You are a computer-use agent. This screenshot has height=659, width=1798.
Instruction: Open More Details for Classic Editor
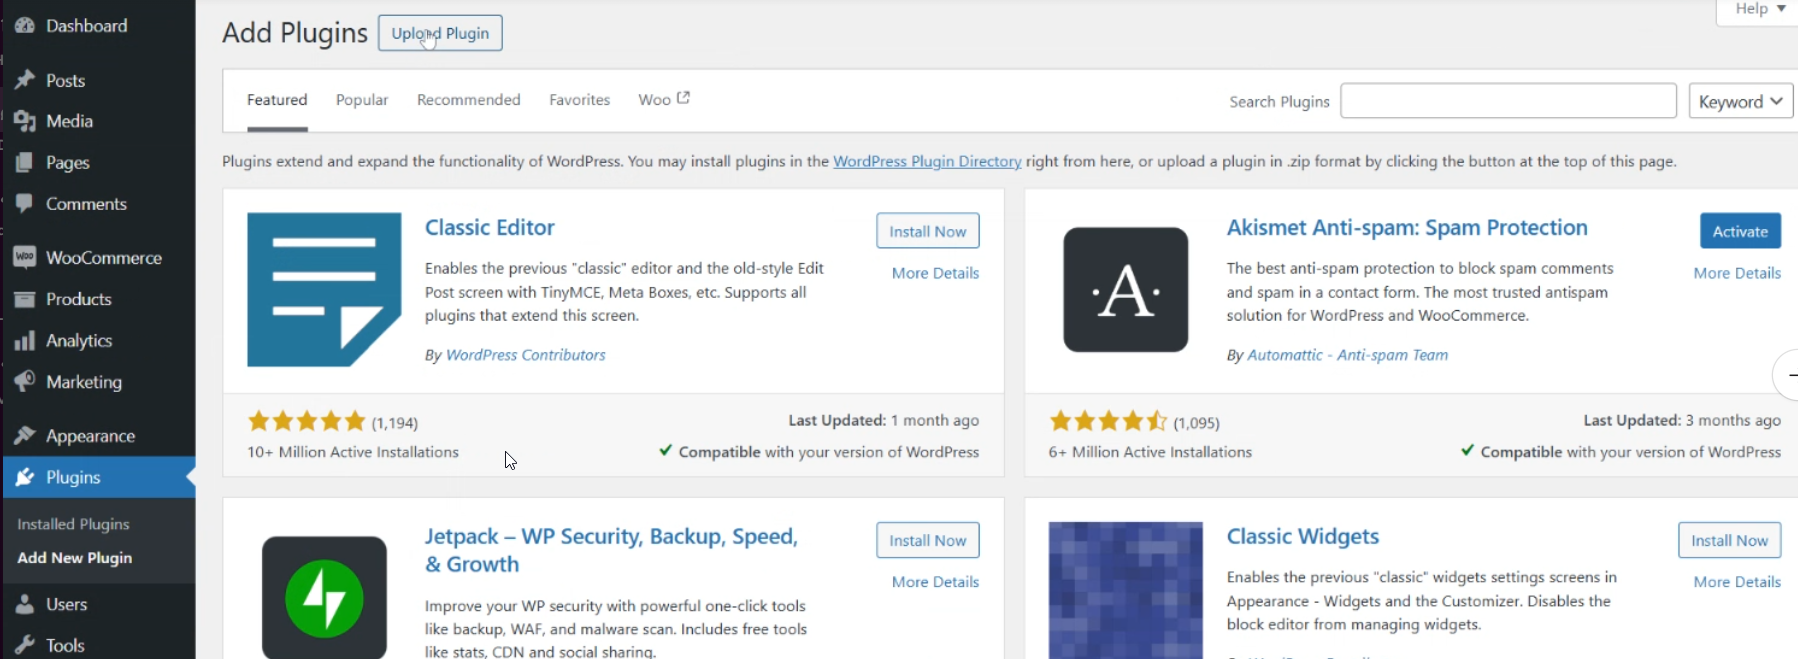[935, 273]
